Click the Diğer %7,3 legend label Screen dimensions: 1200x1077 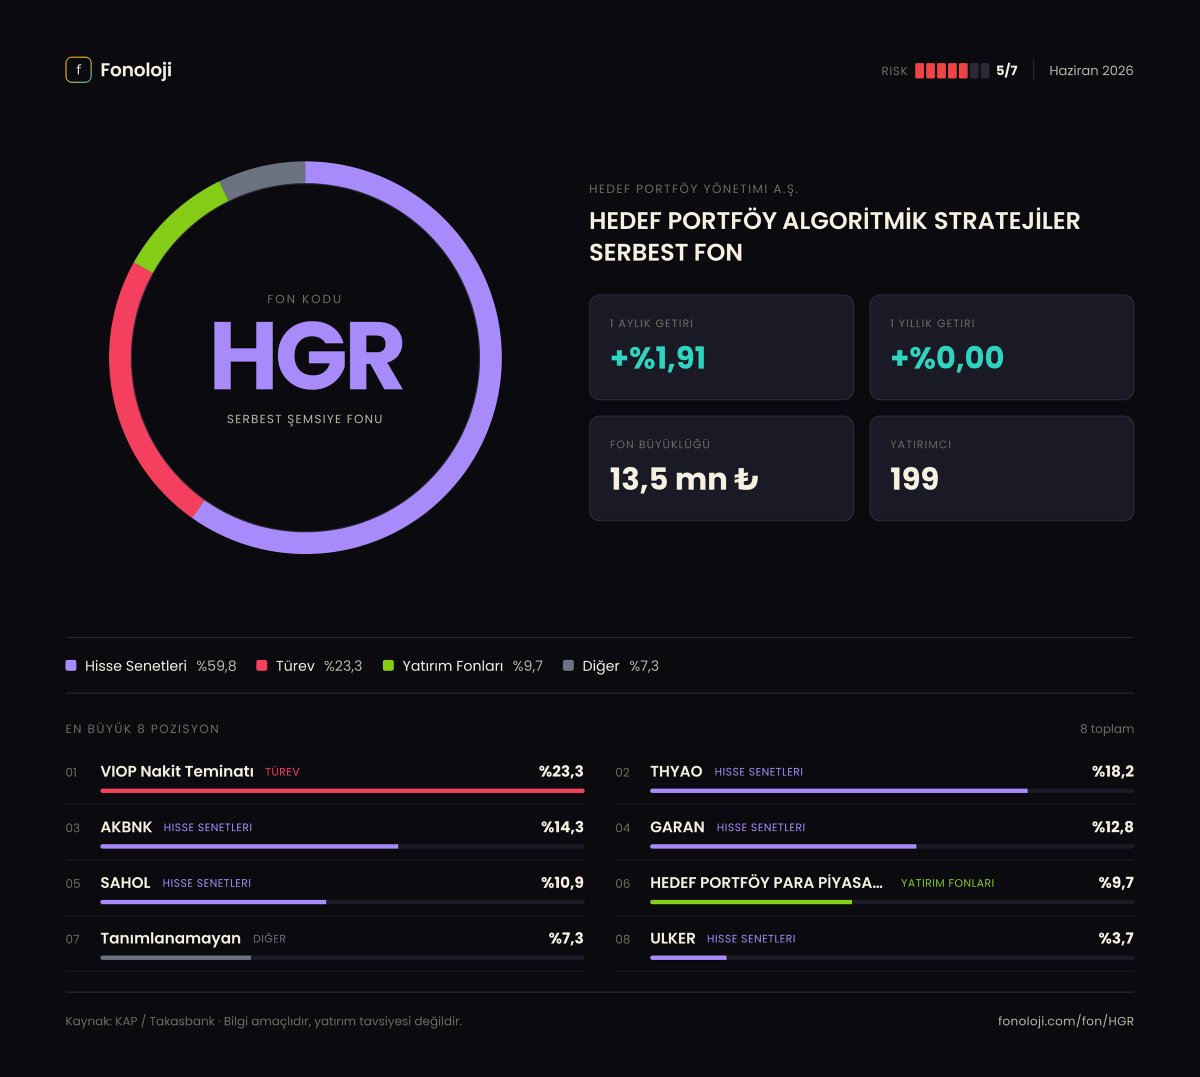tap(620, 666)
